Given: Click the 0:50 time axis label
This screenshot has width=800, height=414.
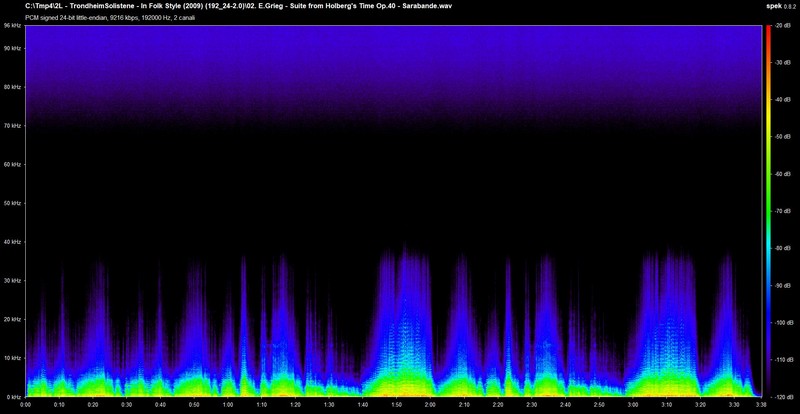Looking at the screenshot, I should 194,404.
